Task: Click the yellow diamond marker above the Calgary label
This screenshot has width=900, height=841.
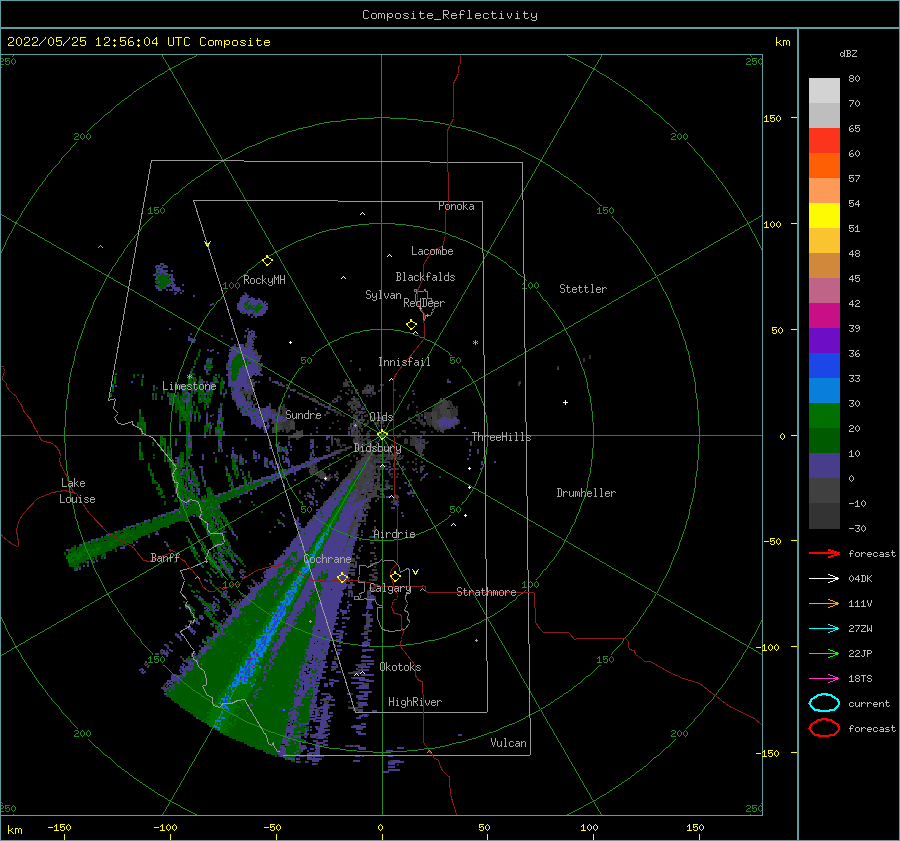Action: point(395,576)
